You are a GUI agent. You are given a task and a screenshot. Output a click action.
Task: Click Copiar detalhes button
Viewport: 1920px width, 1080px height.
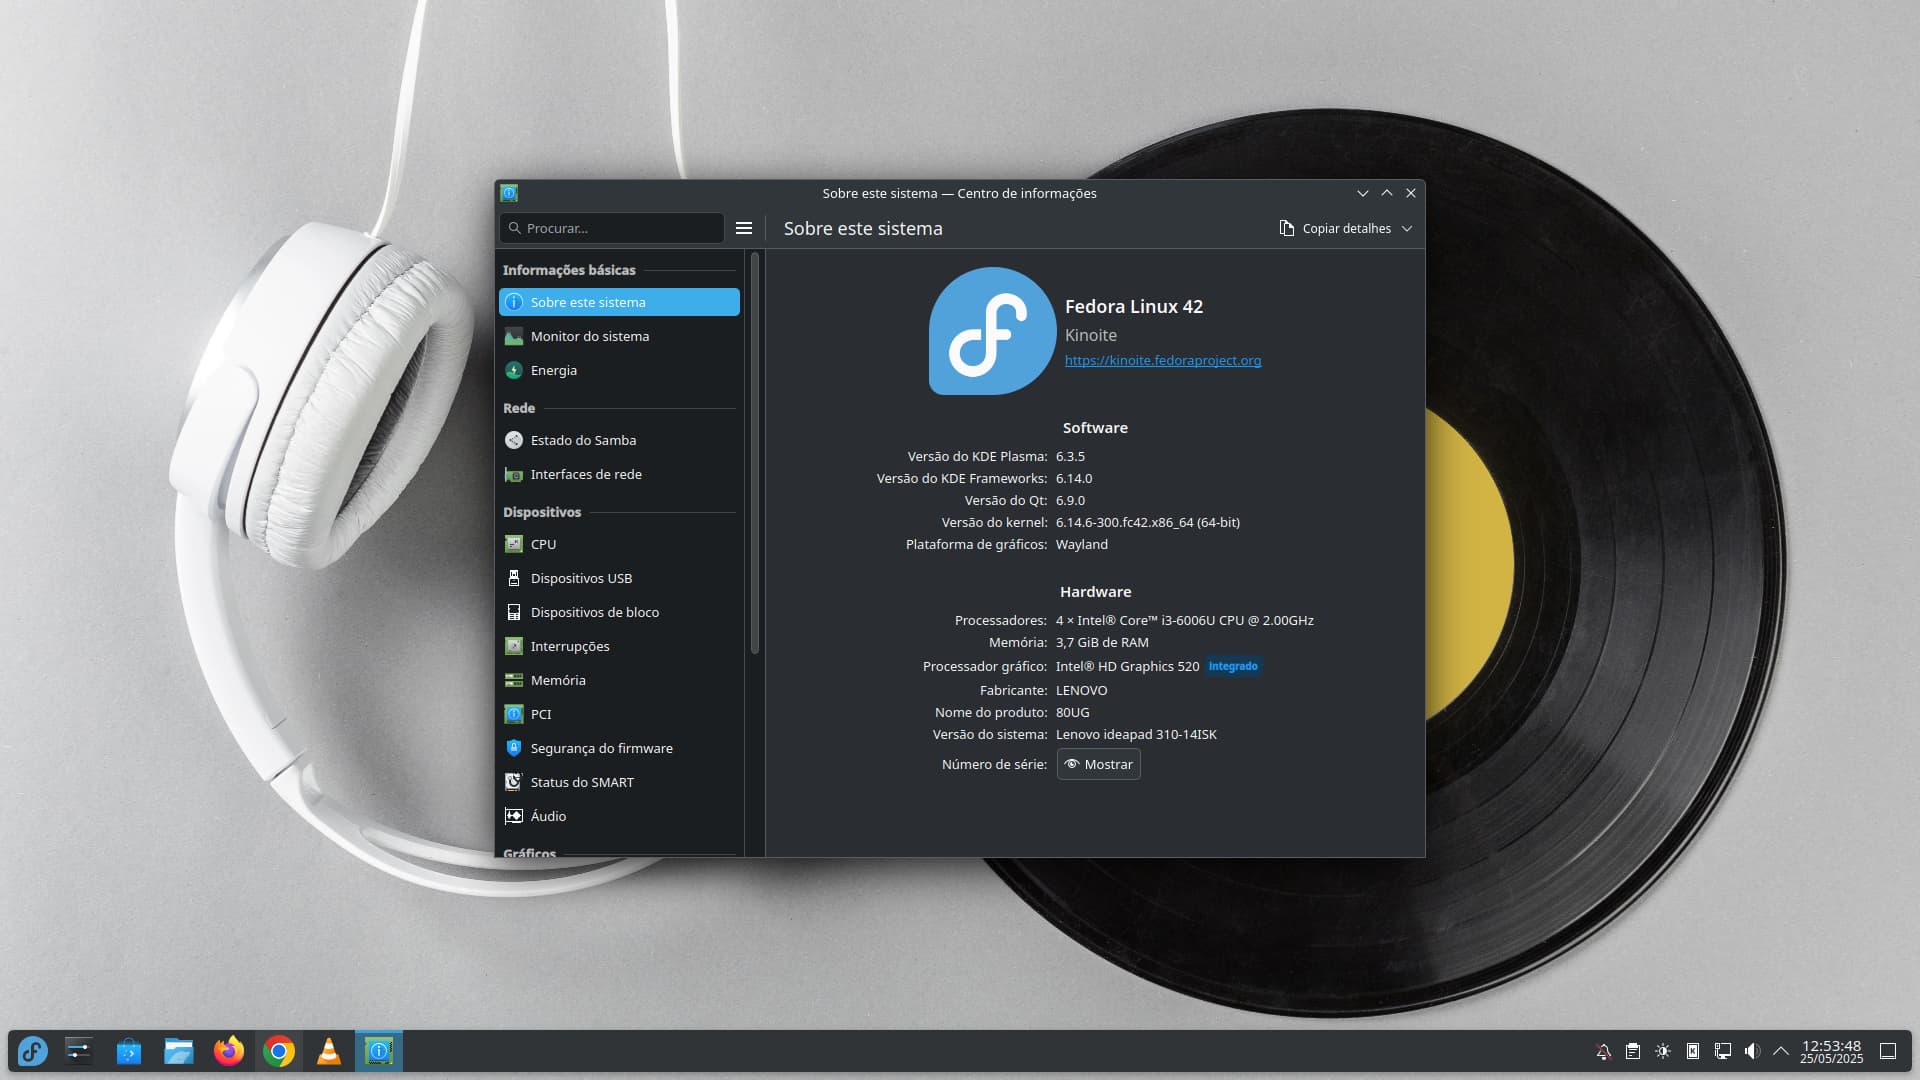pos(1335,228)
